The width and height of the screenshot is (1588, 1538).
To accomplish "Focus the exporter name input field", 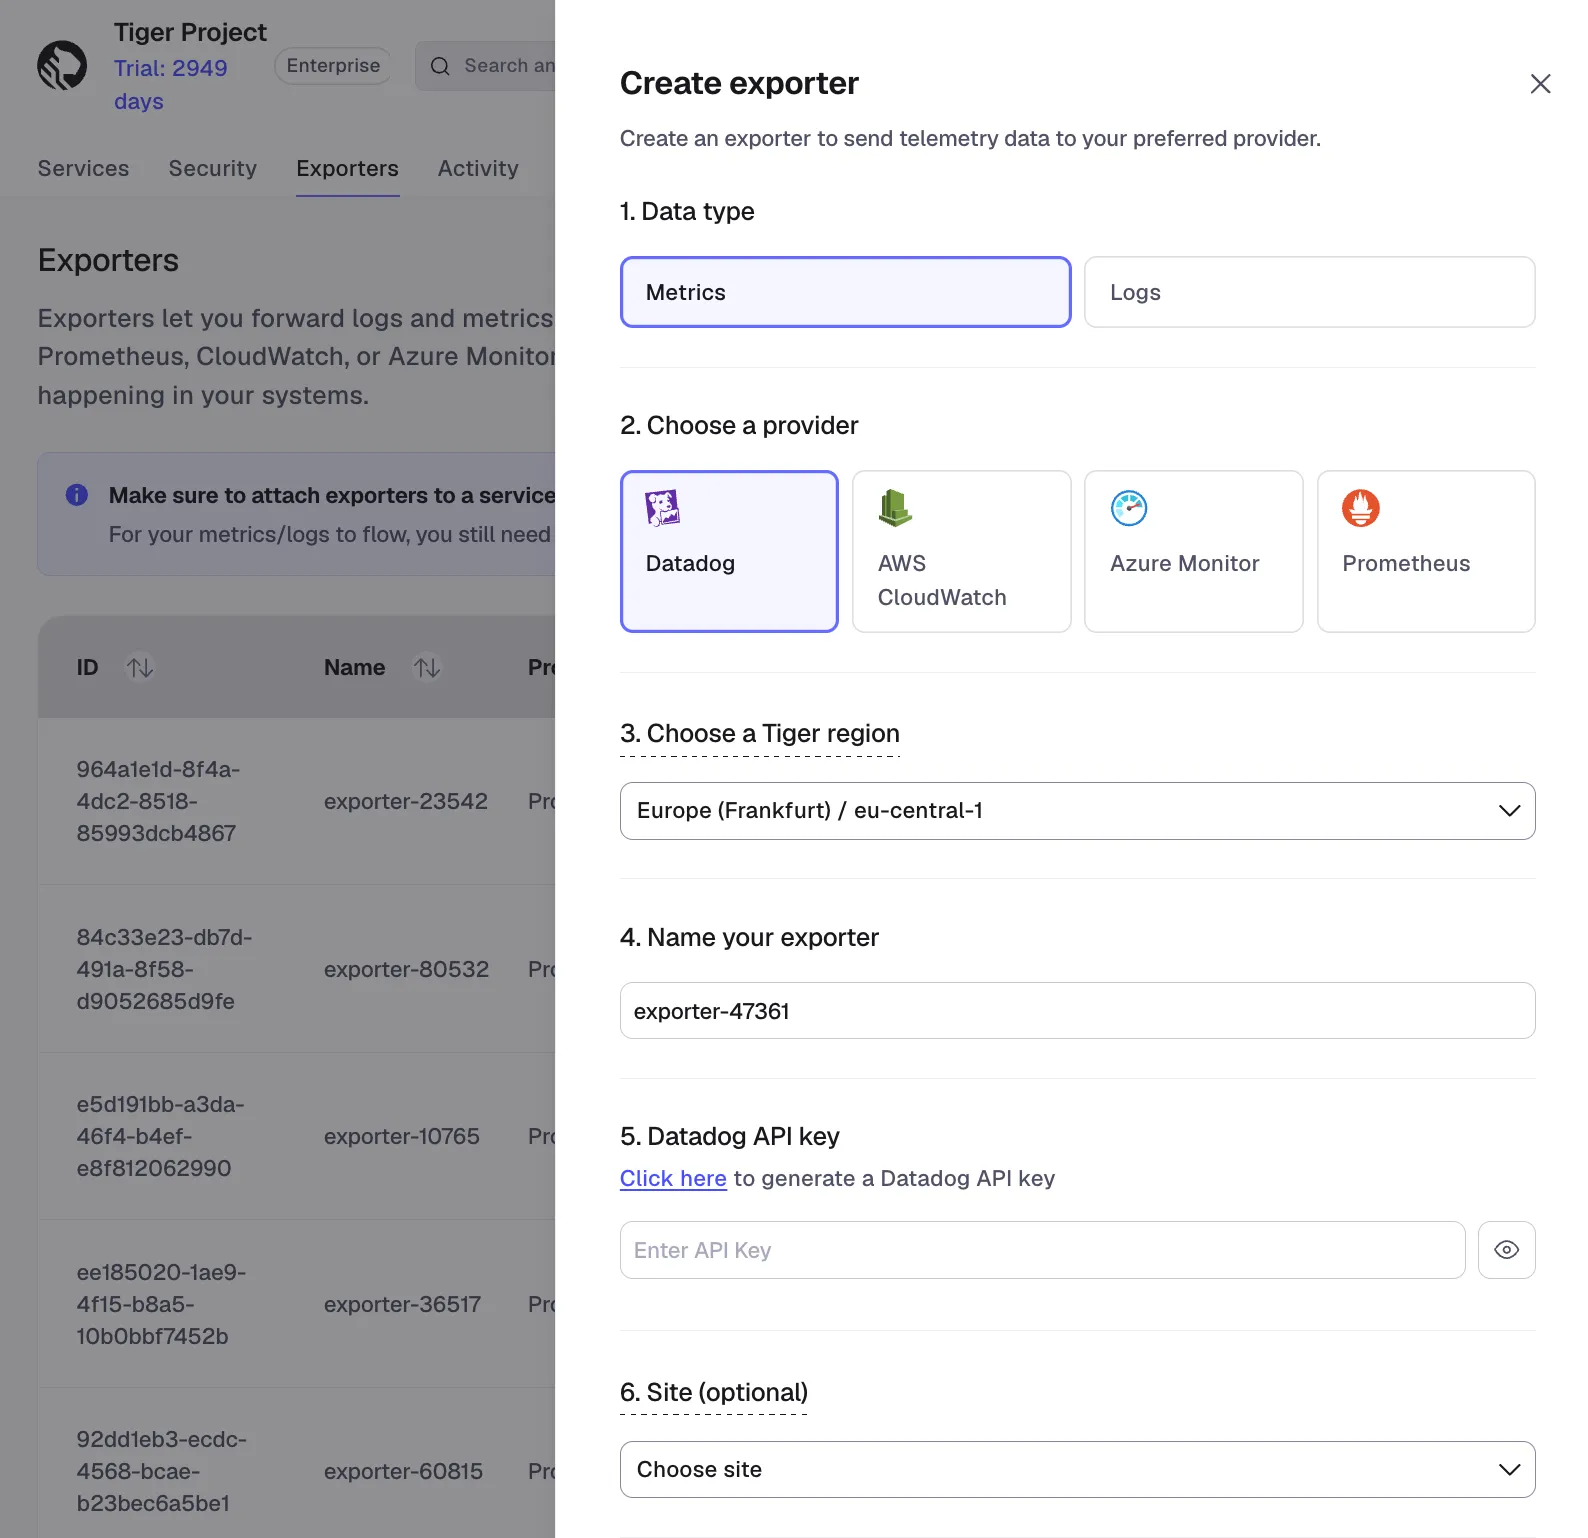I will click(1077, 1011).
